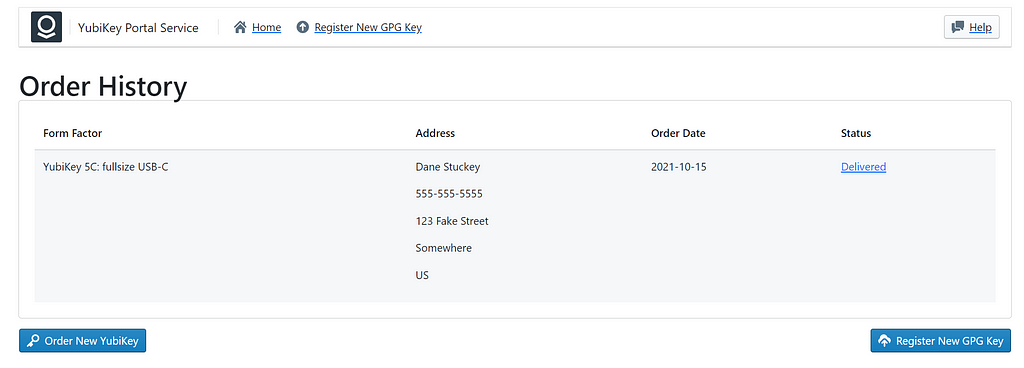Open the Help button
1024x368 pixels.
point(972,27)
